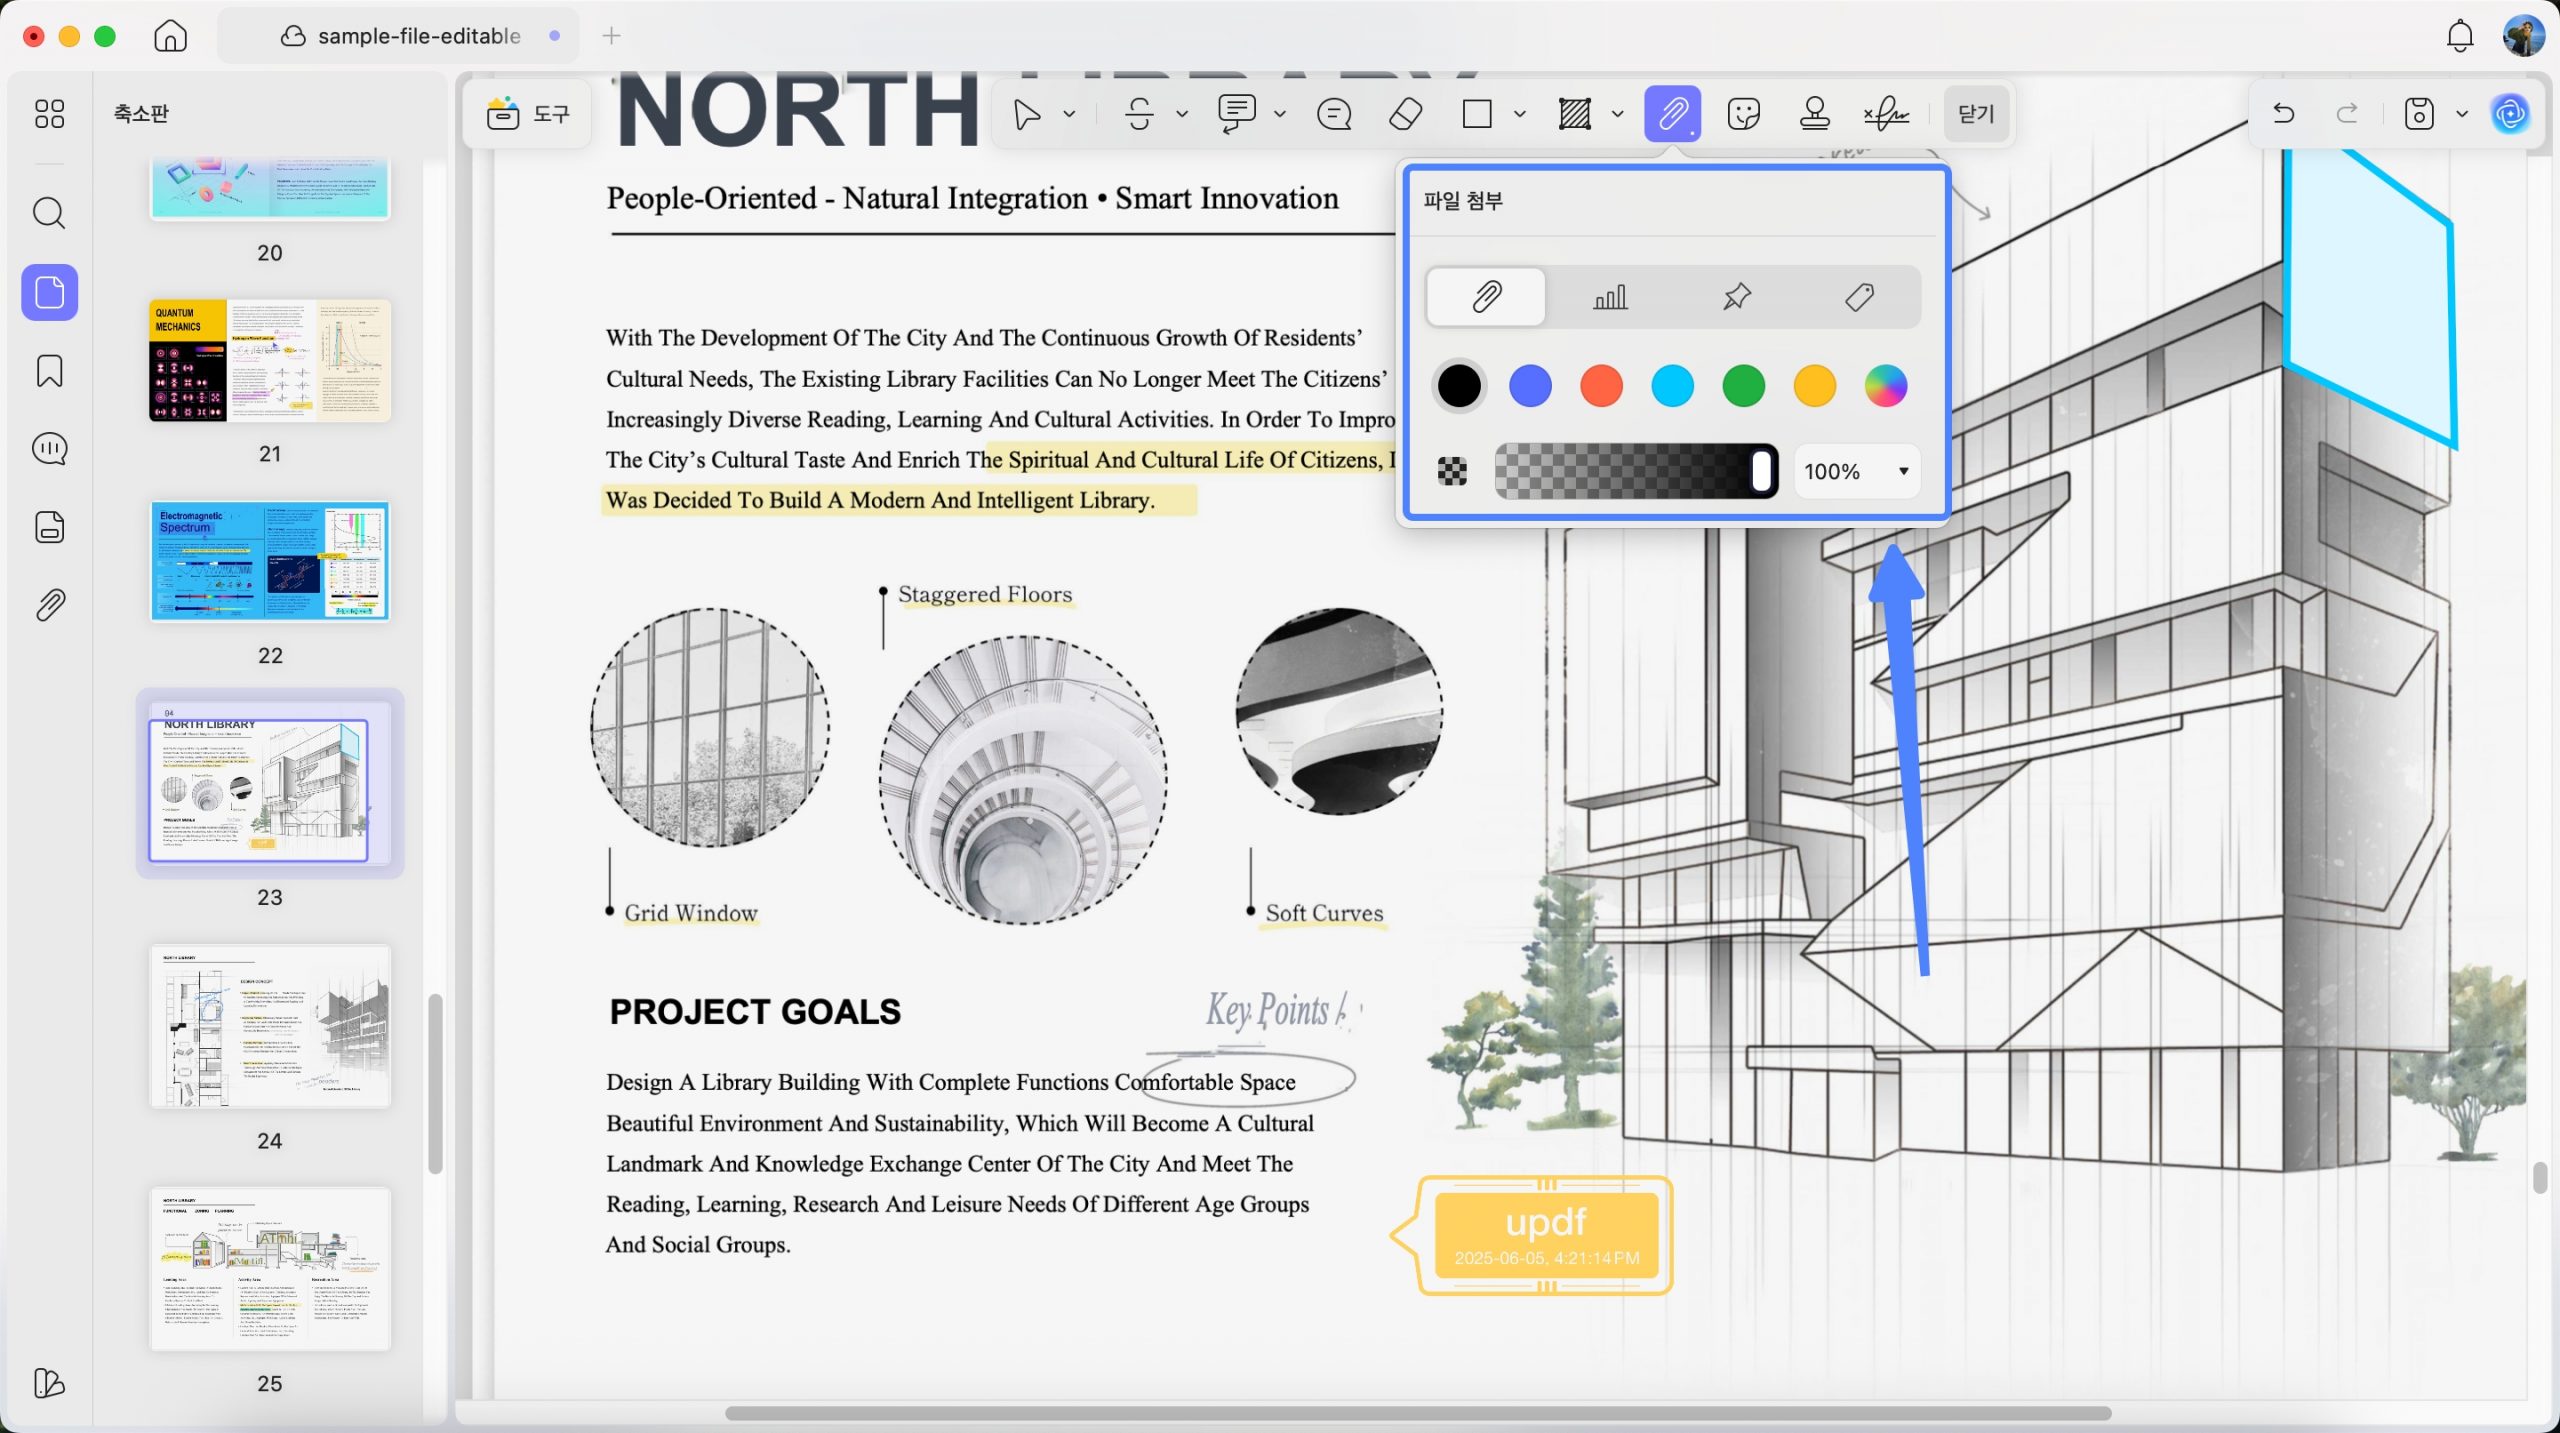Select the signature tool
2560x1433 pixels.
point(1886,114)
